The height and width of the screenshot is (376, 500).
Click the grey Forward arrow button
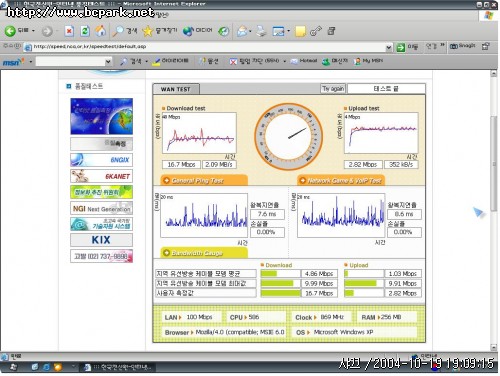(47, 31)
